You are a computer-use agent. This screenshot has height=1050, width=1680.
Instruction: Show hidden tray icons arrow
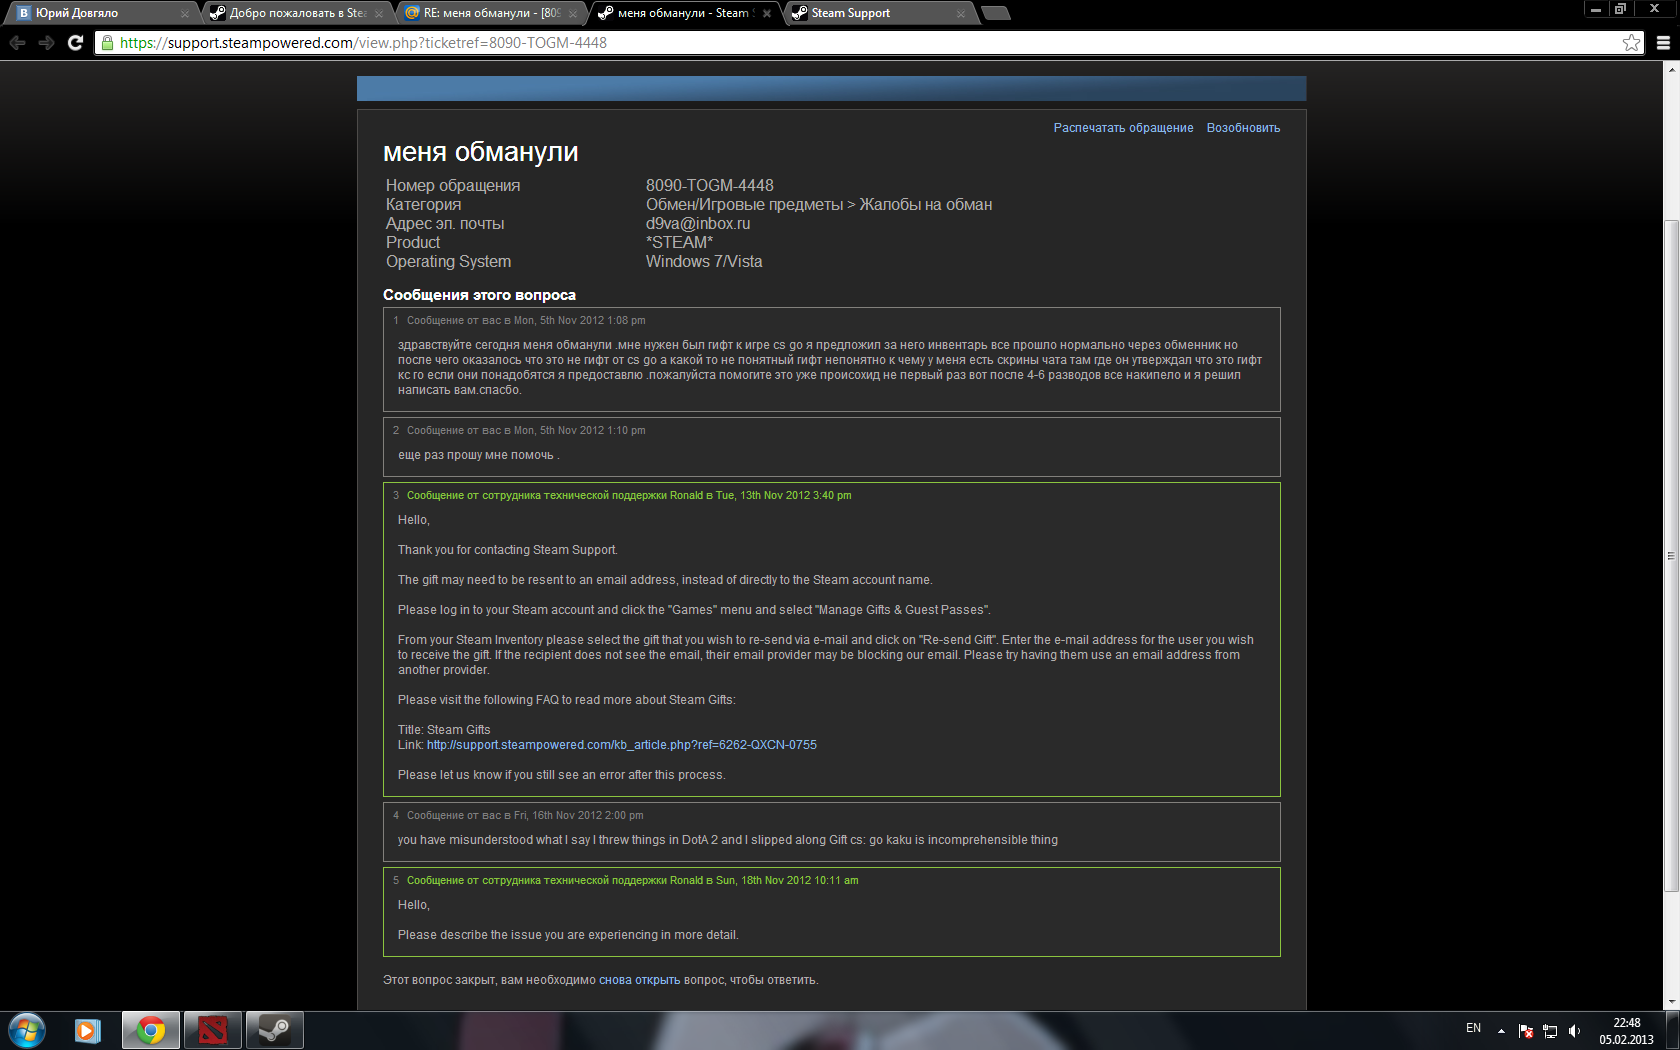(x=1501, y=1031)
